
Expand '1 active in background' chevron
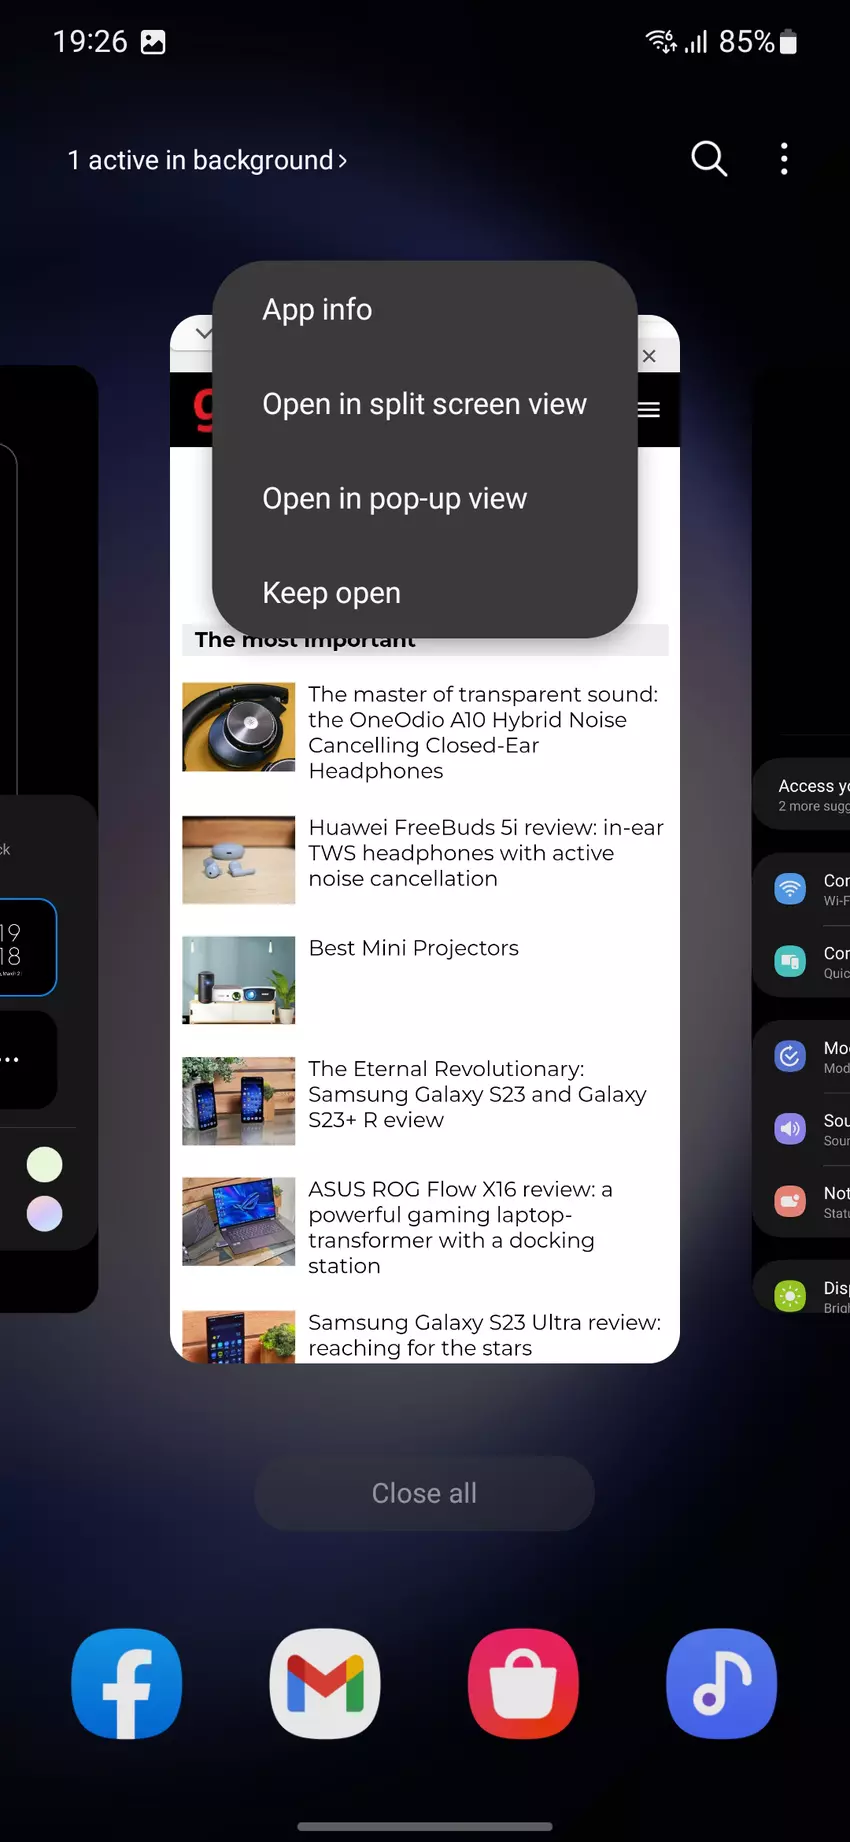[343, 161]
